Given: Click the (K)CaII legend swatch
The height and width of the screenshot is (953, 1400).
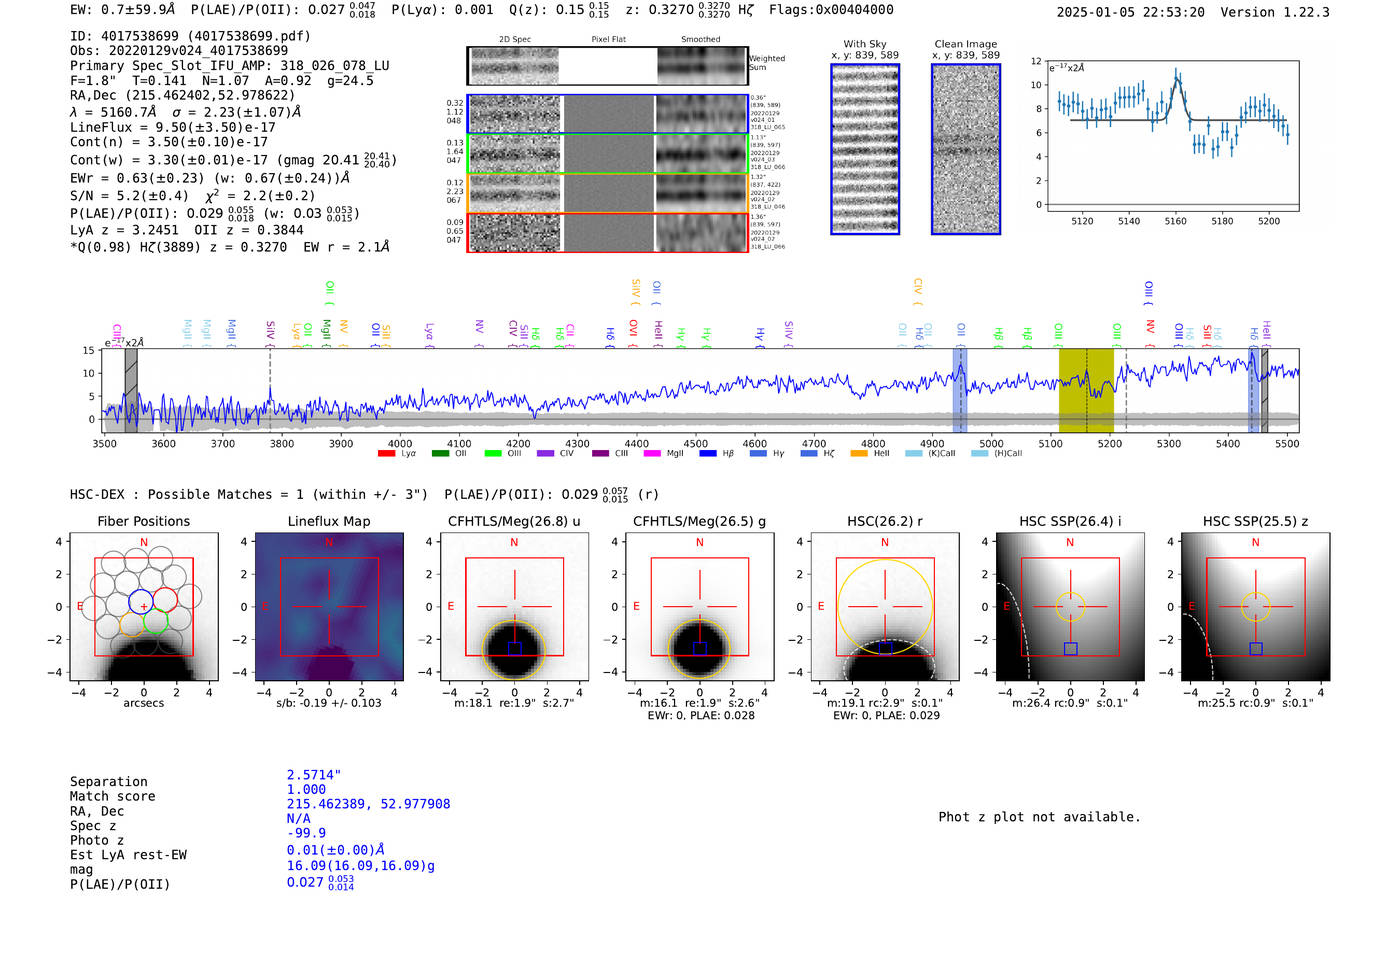Looking at the screenshot, I should click(914, 454).
